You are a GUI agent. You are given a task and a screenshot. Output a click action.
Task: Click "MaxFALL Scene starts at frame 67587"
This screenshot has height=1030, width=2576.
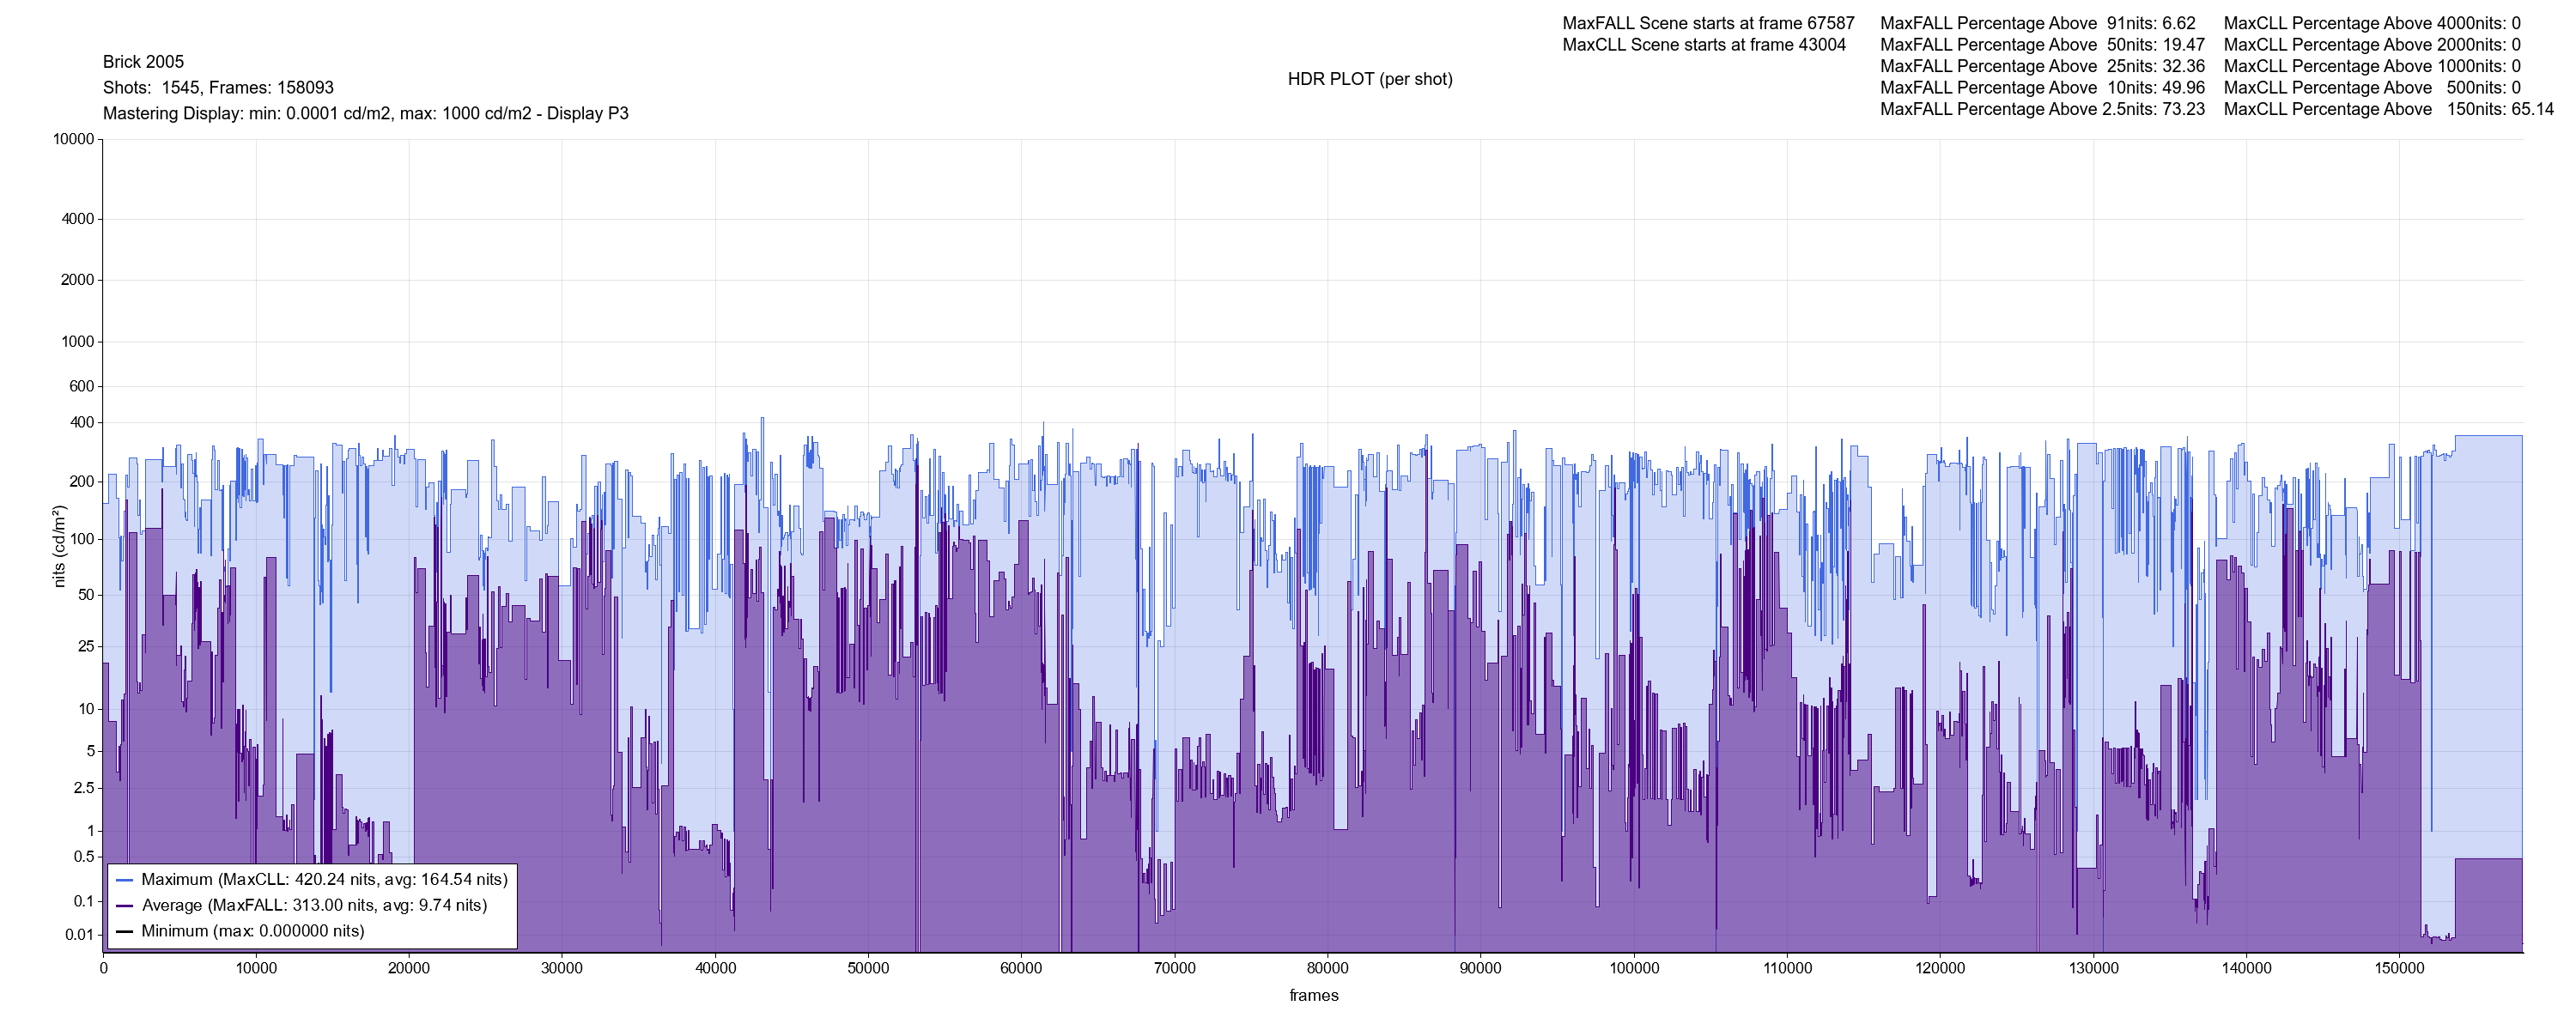(1708, 23)
